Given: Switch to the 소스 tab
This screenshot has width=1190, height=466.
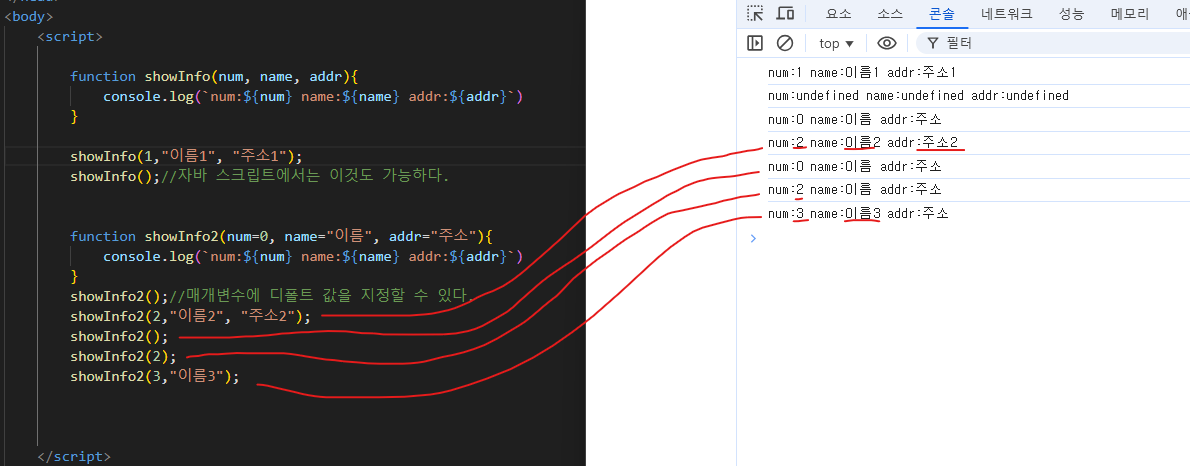Looking at the screenshot, I should (x=889, y=14).
